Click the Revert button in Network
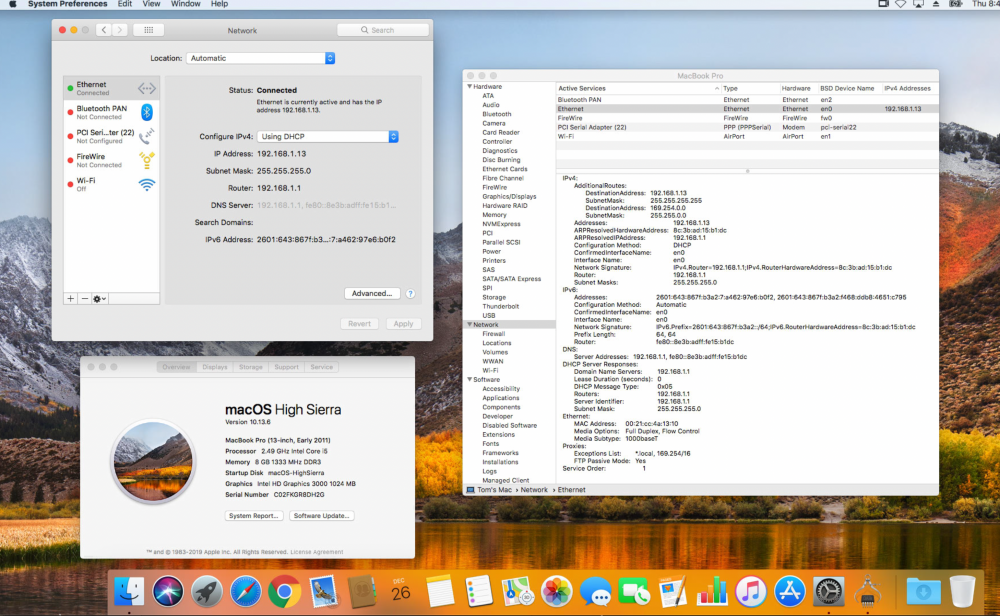1000x616 pixels. coord(359,324)
